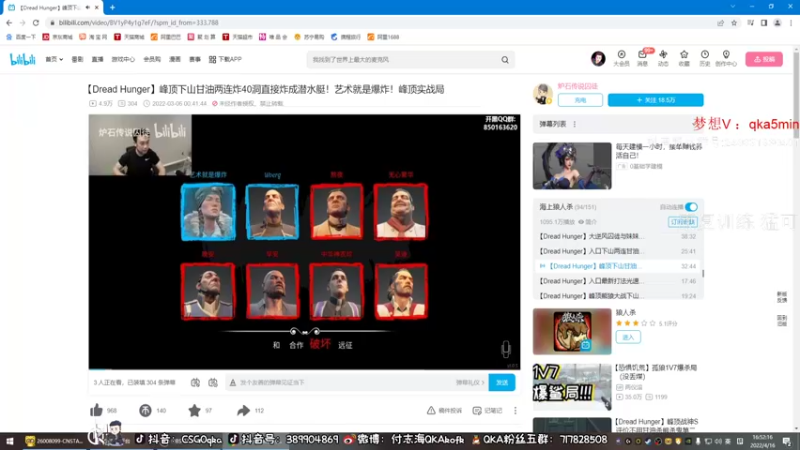
Task: Open the 游戏中心 navigation item
Action: coord(123,59)
